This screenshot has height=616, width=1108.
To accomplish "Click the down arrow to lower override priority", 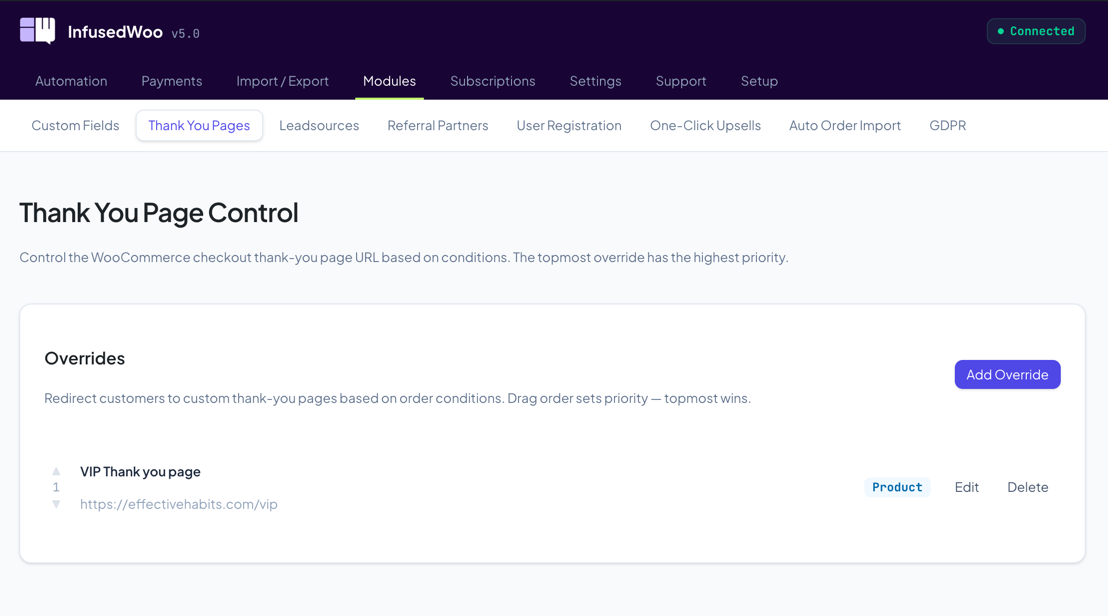I will [x=56, y=504].
